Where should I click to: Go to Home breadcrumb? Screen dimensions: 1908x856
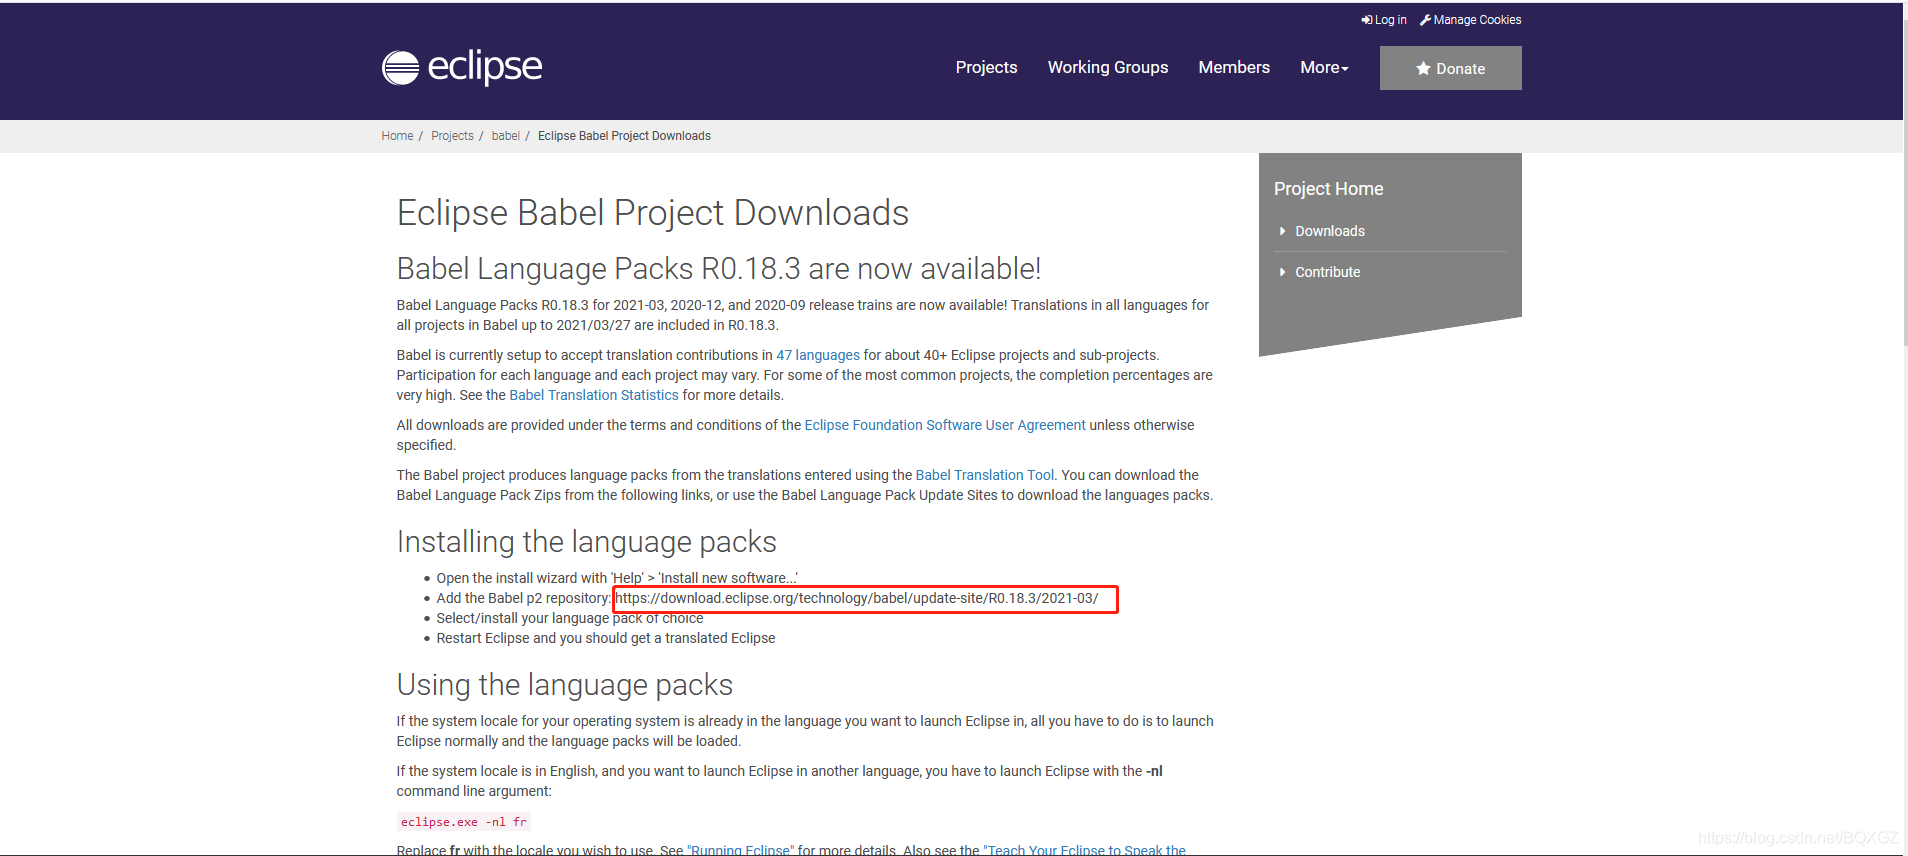click(x=397, y=136)
